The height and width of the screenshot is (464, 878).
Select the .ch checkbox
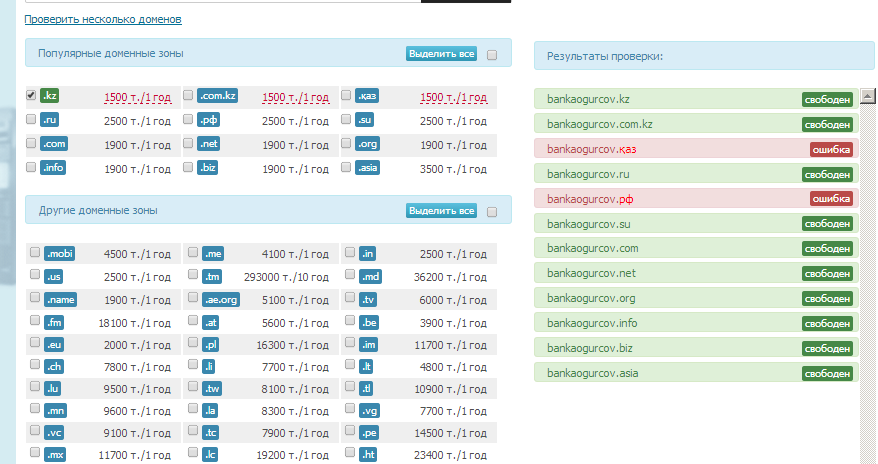pos(35,364)
